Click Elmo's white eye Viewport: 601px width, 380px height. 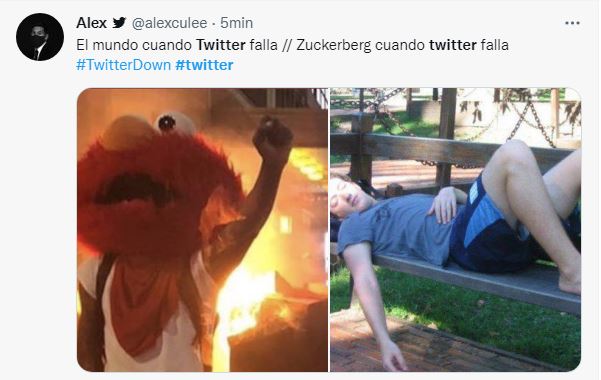tap(173, 123)
